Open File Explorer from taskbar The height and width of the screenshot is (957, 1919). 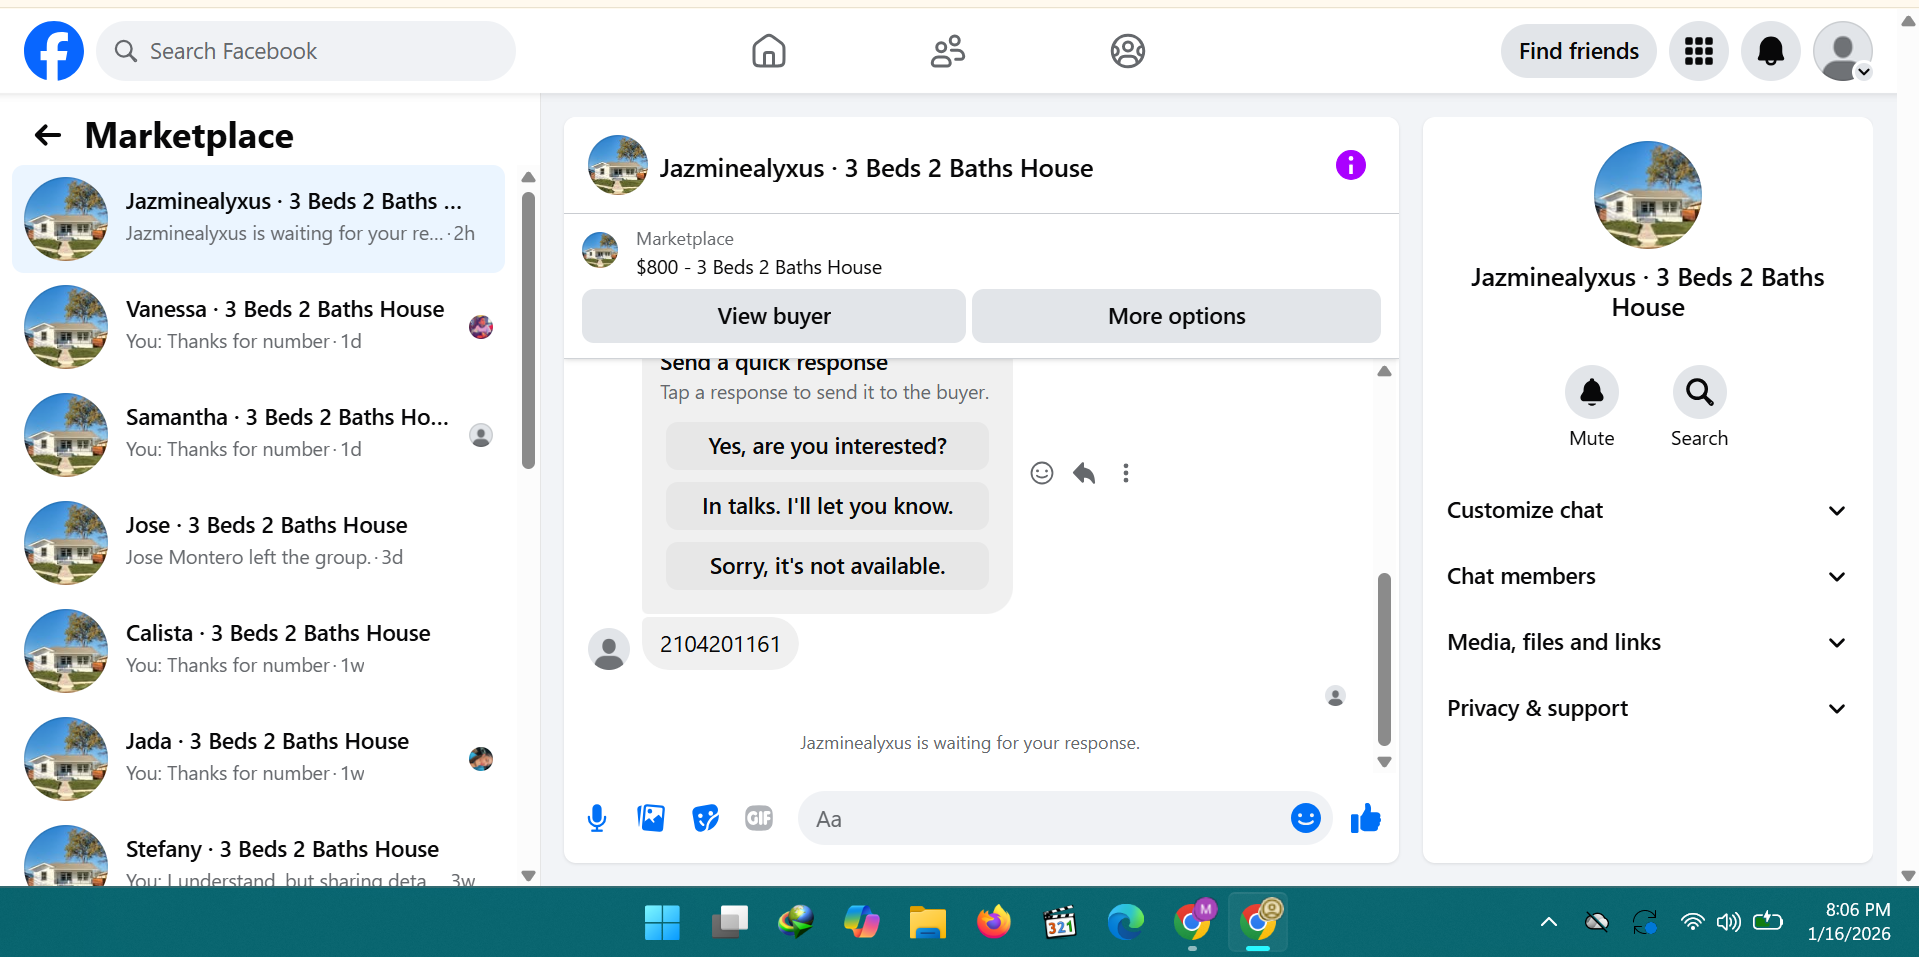pos(927,922)
